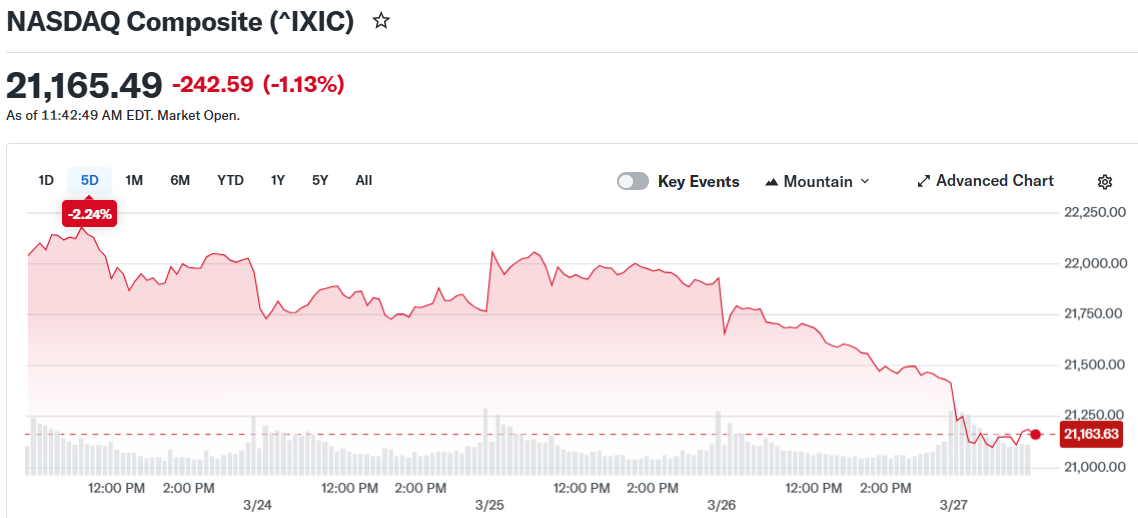Click the 3/25 date label on axis
Viewport: 1138px width, 518px height.
point(489,505)
